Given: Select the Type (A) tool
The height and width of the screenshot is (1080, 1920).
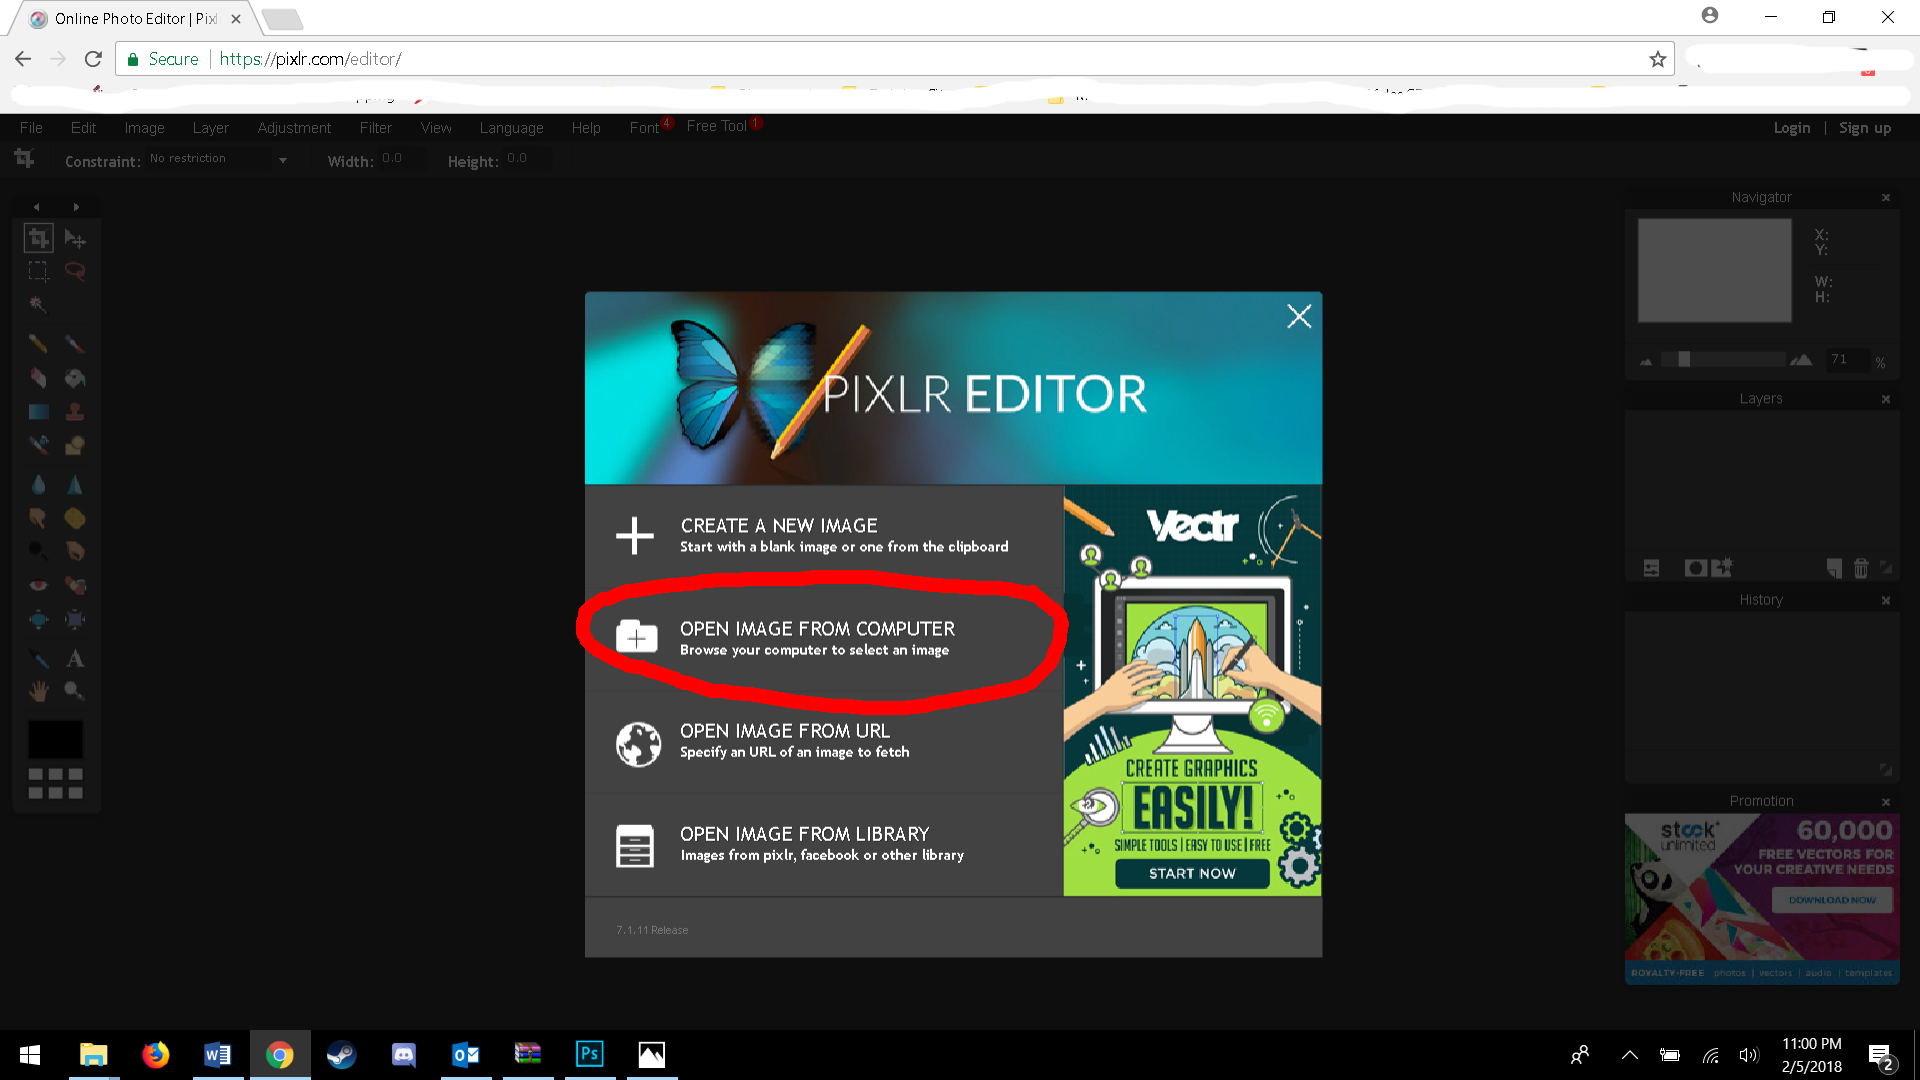Looking at the screenshot, I should [75, 658].
